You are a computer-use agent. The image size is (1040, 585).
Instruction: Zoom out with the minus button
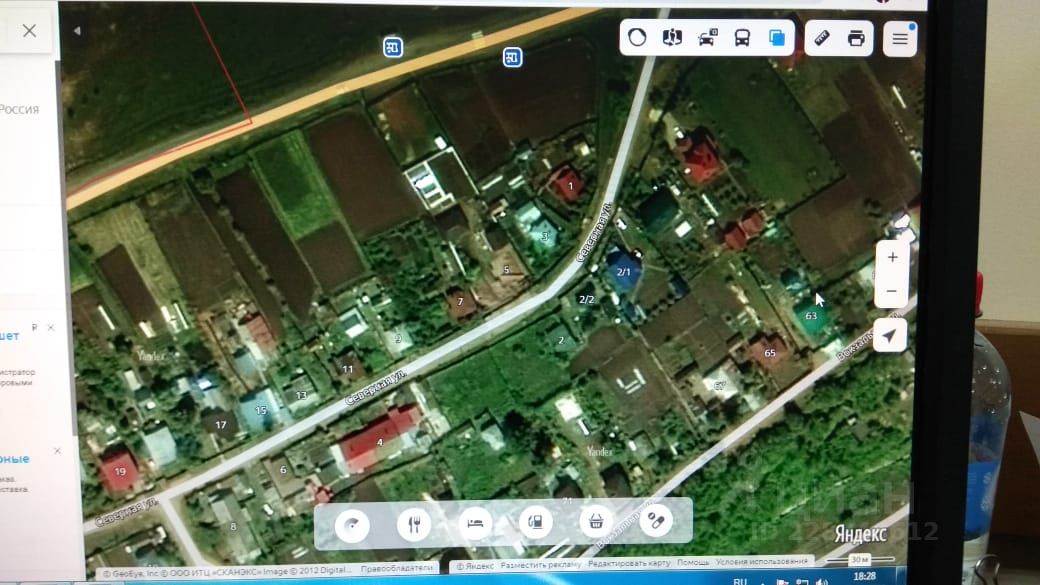pyautogui.click(x=891, y=291)
